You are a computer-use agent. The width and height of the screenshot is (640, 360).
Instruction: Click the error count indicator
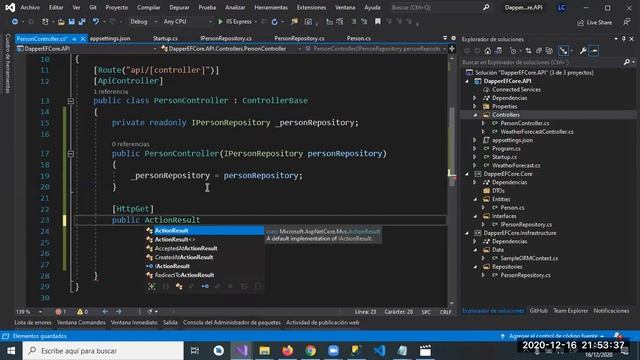[60, 312]
